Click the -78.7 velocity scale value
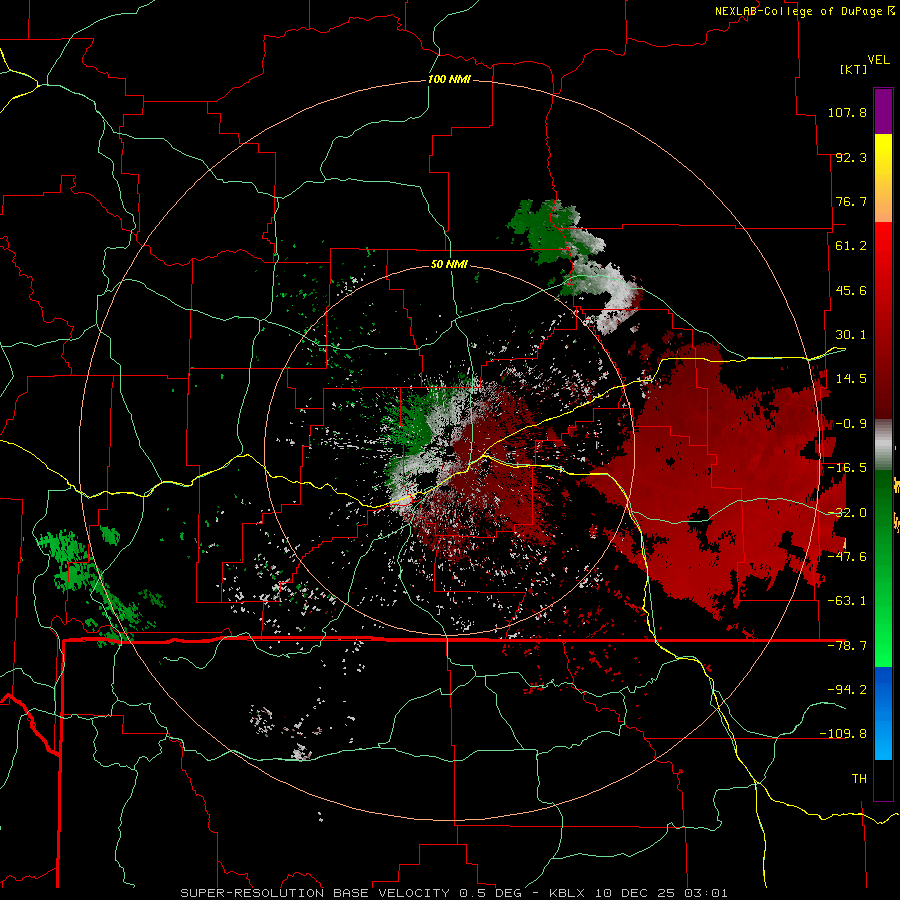 tap(847, 646)
